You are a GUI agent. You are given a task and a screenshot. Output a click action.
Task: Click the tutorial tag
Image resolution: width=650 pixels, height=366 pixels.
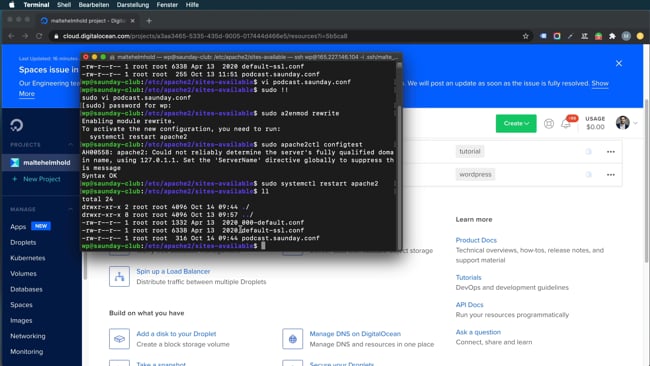470,151
